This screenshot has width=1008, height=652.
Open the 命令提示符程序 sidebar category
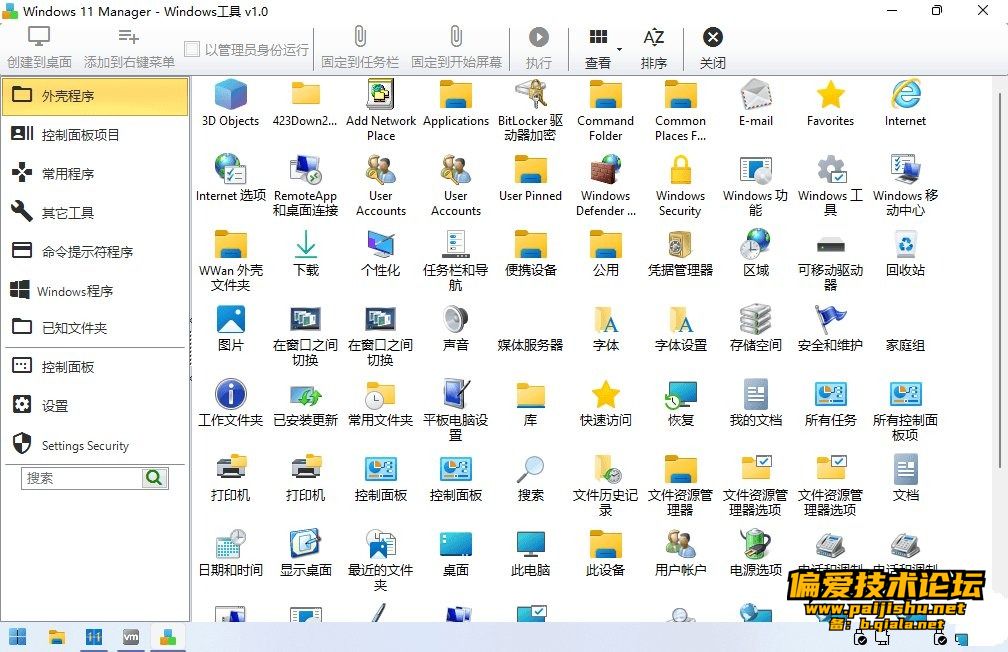click(95, 251)
